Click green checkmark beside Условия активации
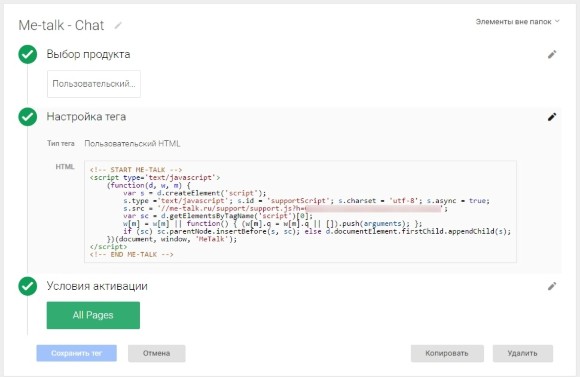Viewport: 580px width, 377px height. [28, 286]
